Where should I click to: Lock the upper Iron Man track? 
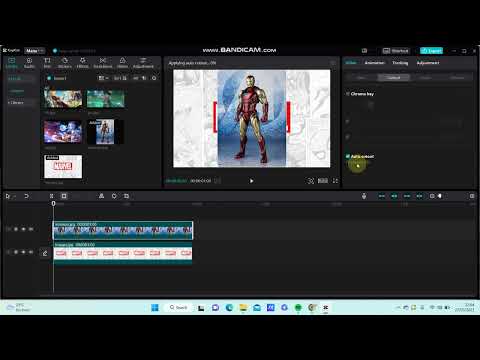(x=16, y=229)
